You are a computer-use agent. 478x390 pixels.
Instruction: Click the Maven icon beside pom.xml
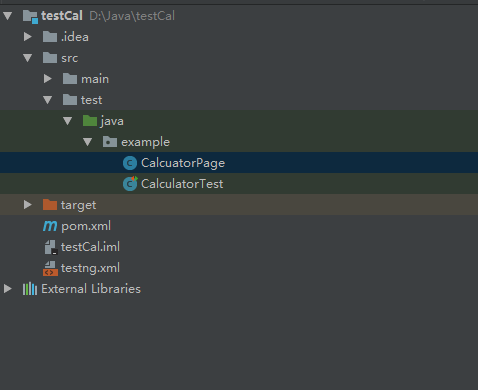click(x=50, y=226)
